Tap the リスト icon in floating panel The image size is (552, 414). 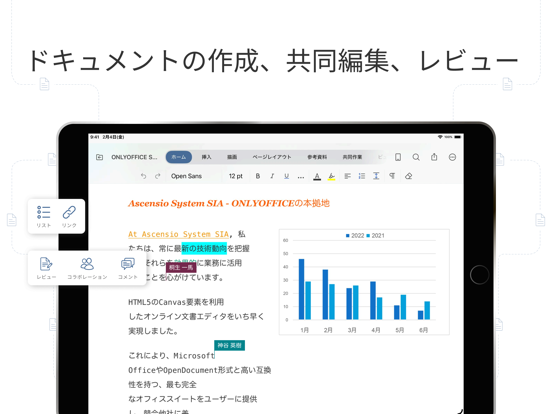tap(44, 216)
